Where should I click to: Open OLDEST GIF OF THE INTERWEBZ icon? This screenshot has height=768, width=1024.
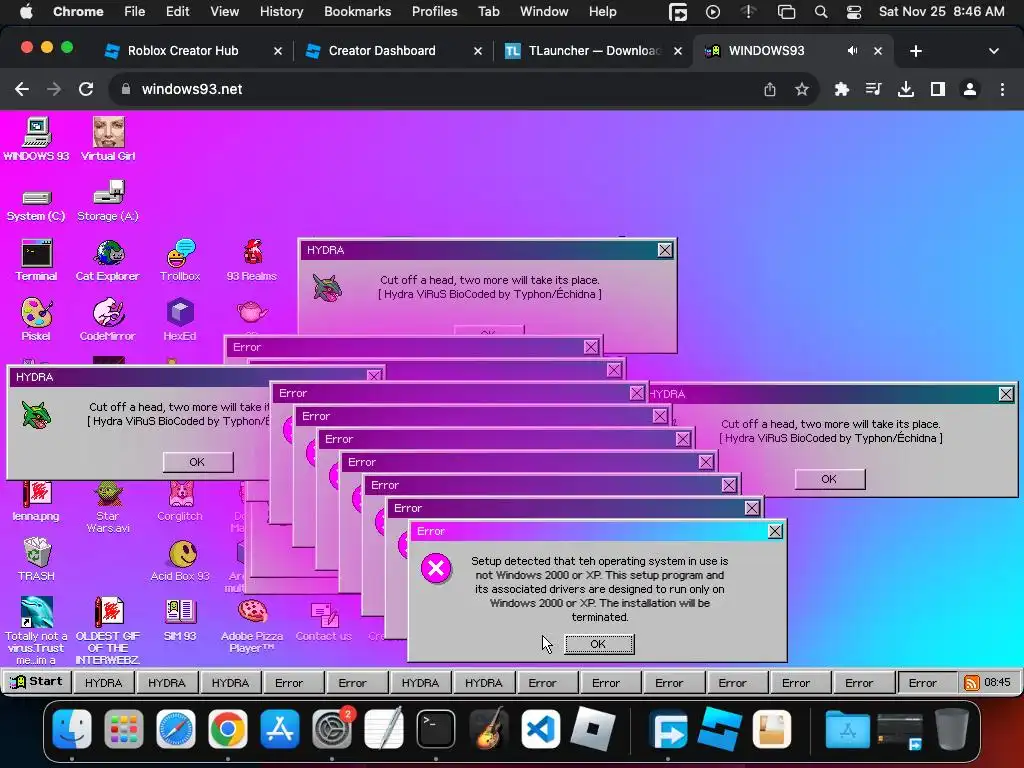(x=108, y=630)
